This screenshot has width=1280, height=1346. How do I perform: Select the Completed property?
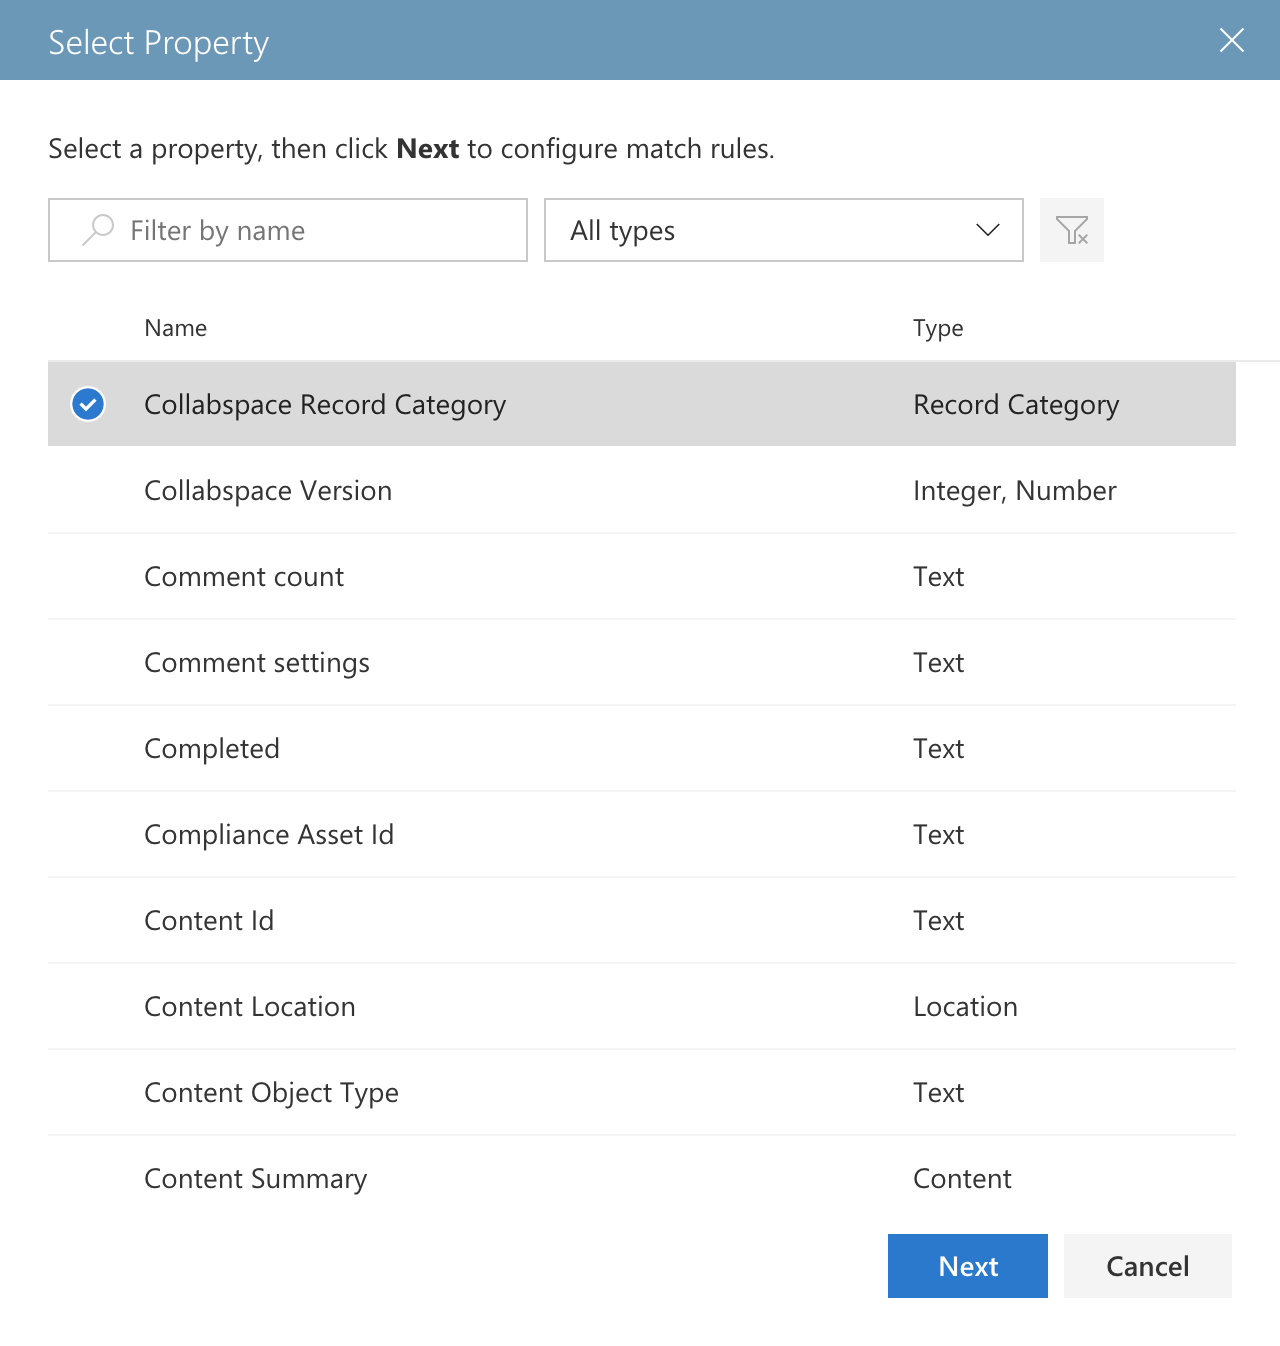642,748
